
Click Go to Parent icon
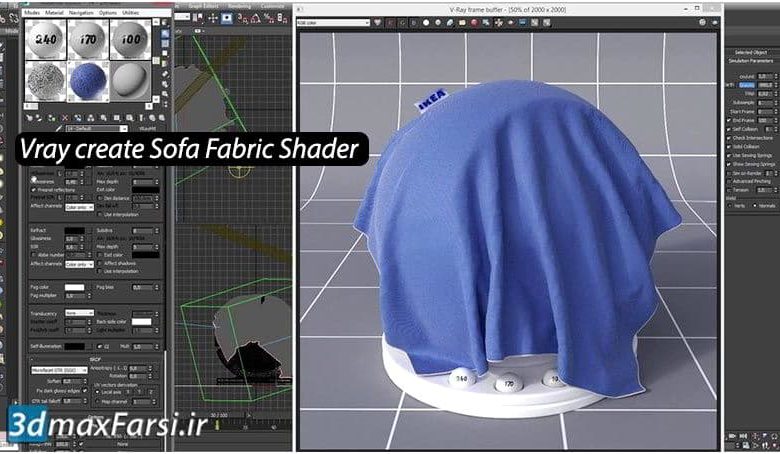152,118
